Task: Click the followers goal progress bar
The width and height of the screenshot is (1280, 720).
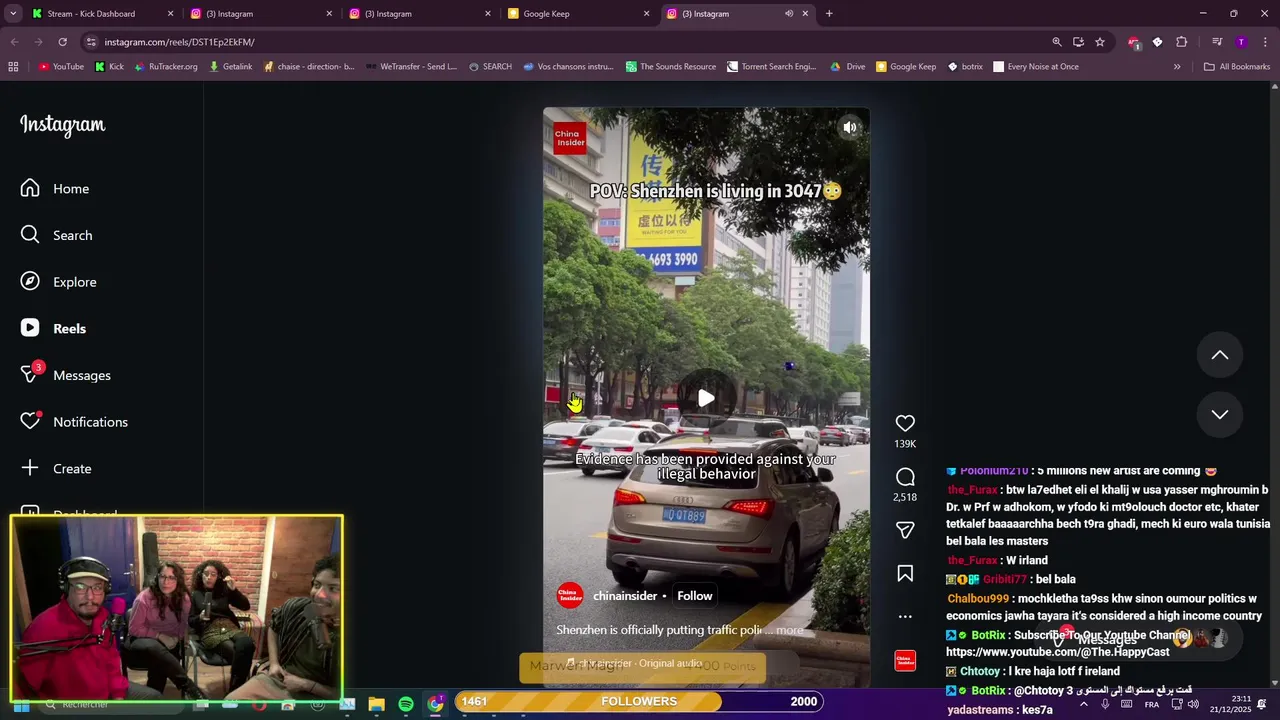Action: click(x=638, y=701)
